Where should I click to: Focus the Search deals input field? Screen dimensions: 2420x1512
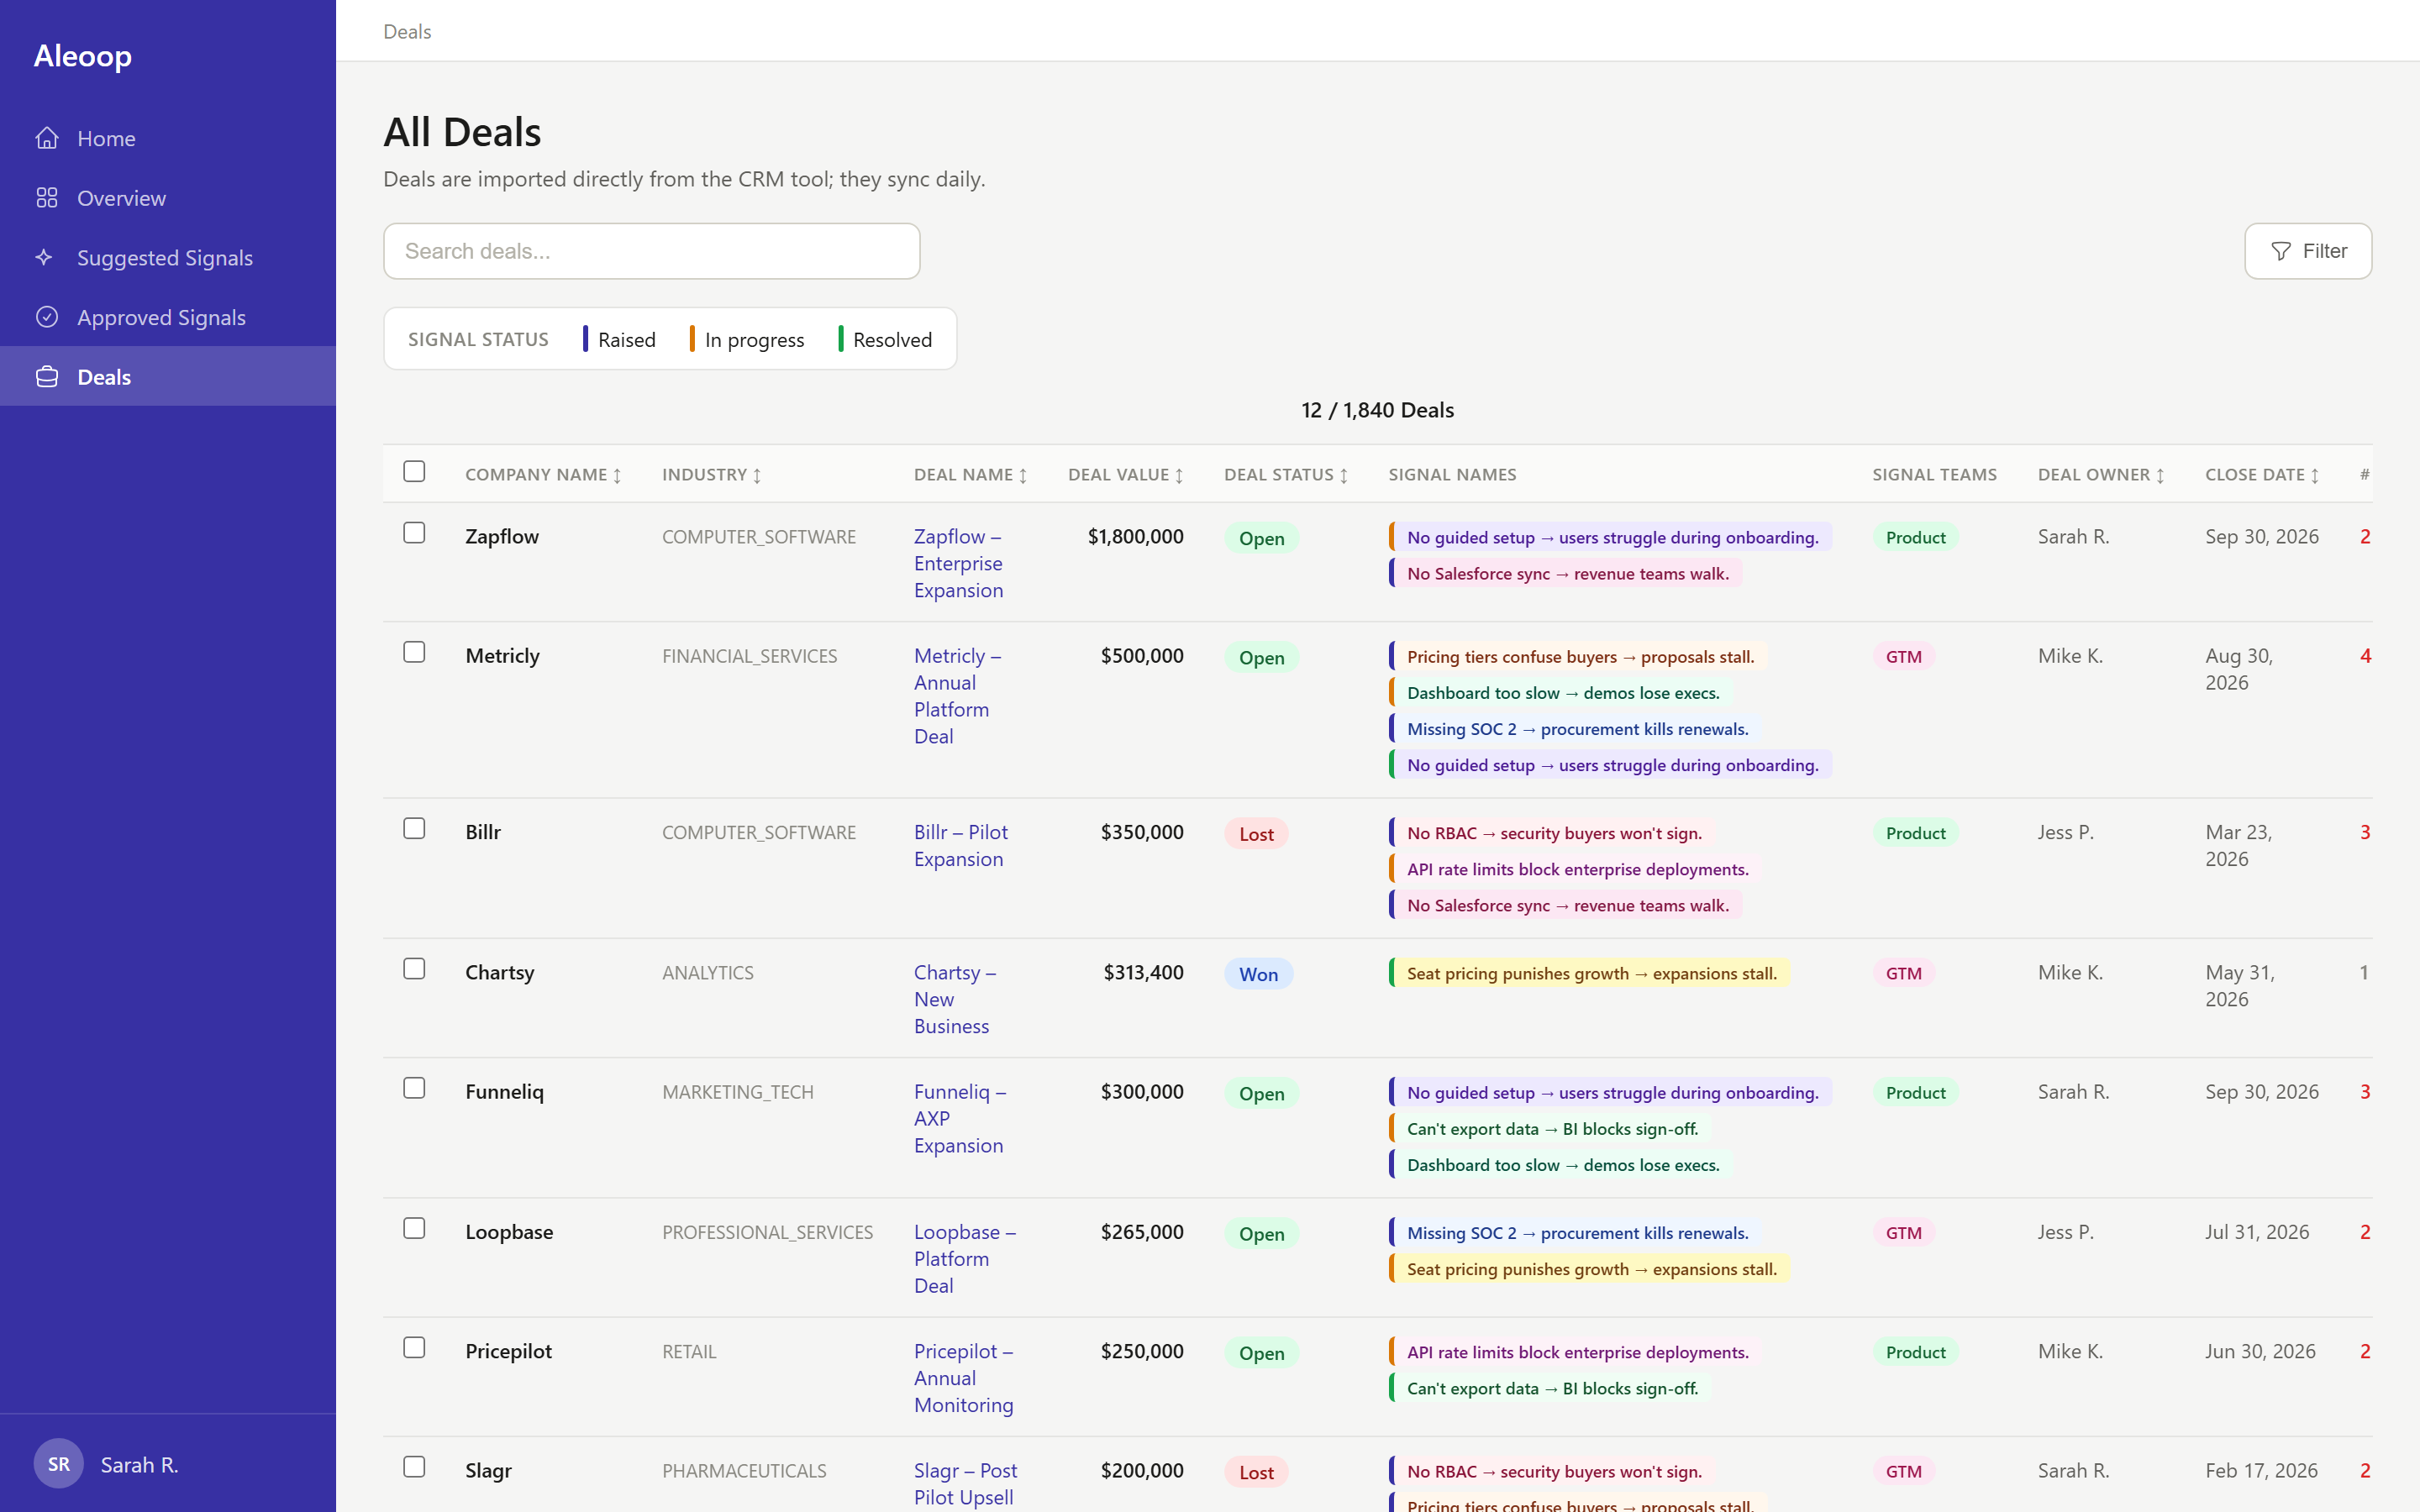pyautogui.click(x=652, y=251)
